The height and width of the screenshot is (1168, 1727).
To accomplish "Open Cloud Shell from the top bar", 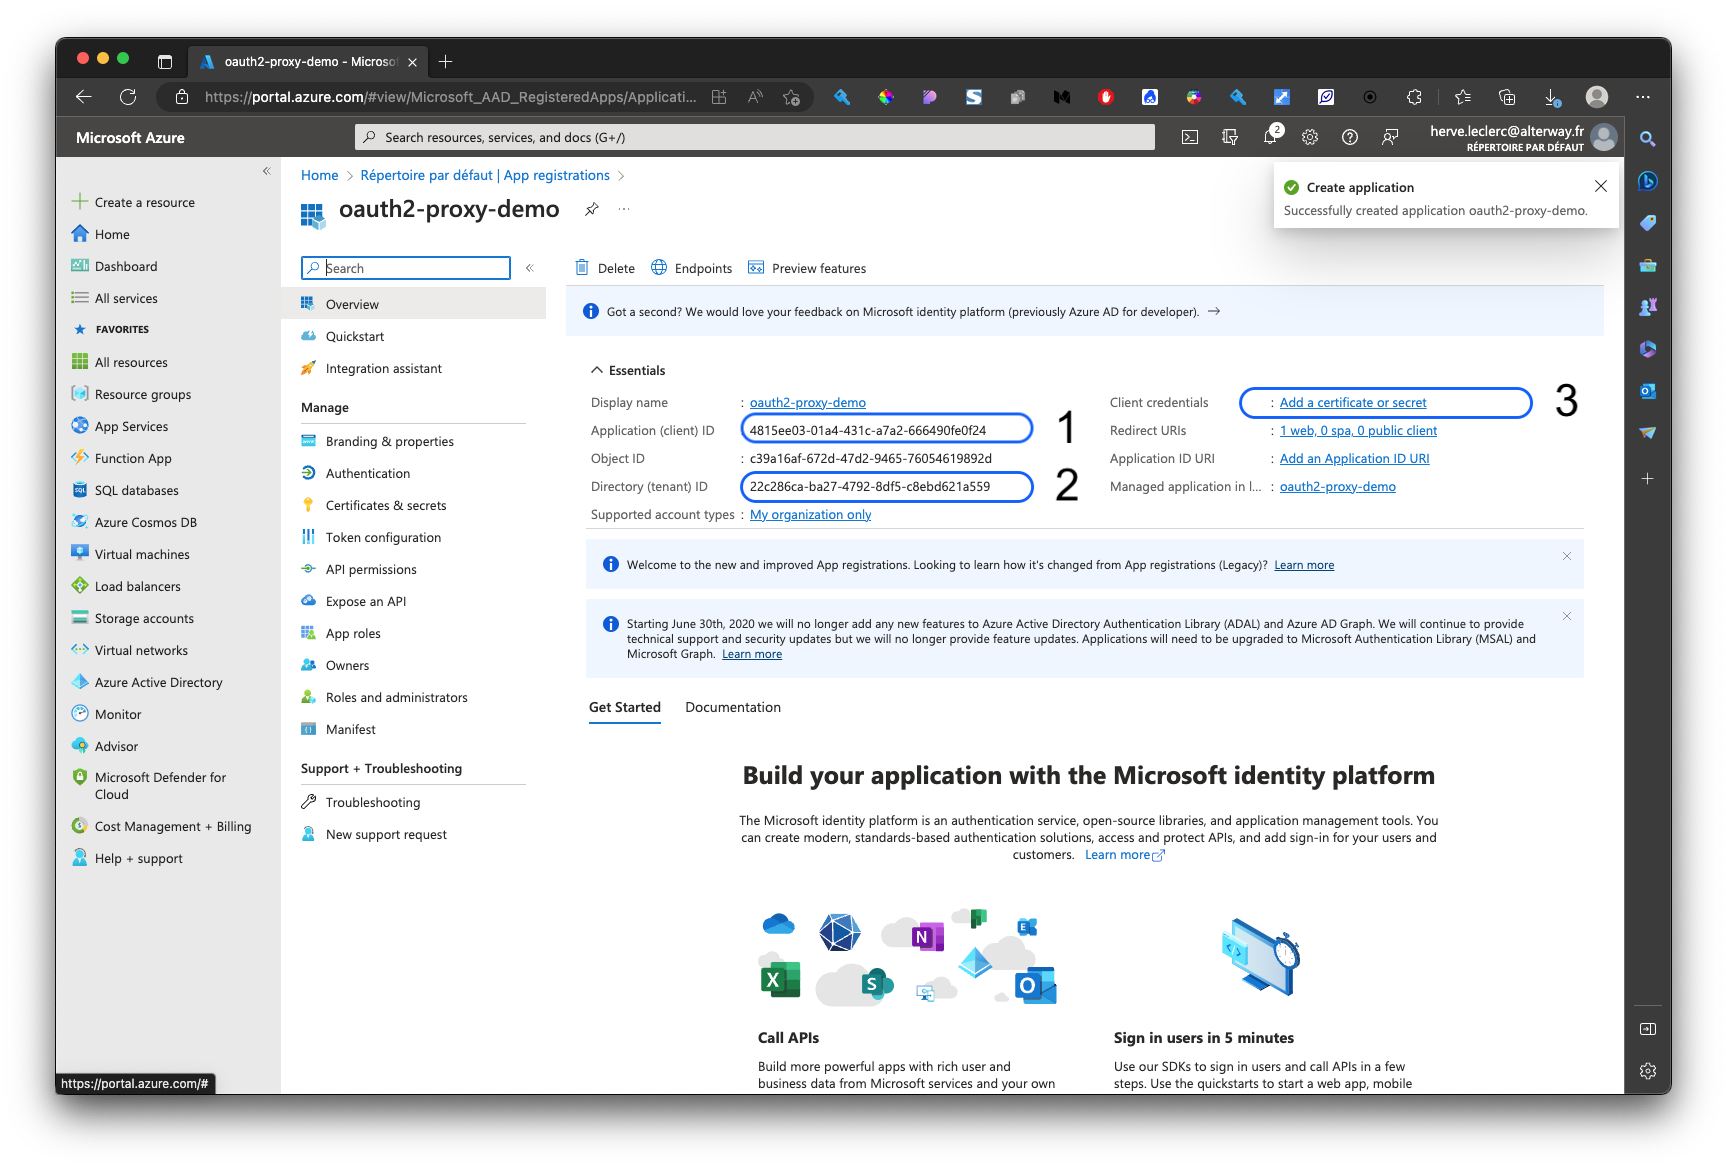I will click(1190, 137).
